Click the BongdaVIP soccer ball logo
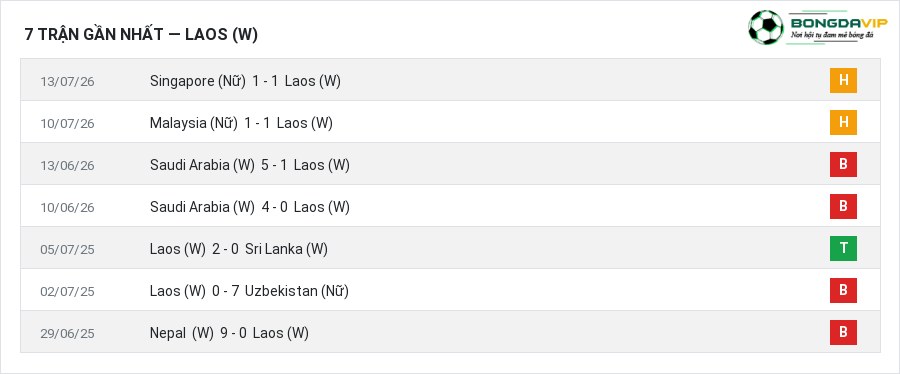This screenshot has height=374, width=900. click(x=766, y=28)
